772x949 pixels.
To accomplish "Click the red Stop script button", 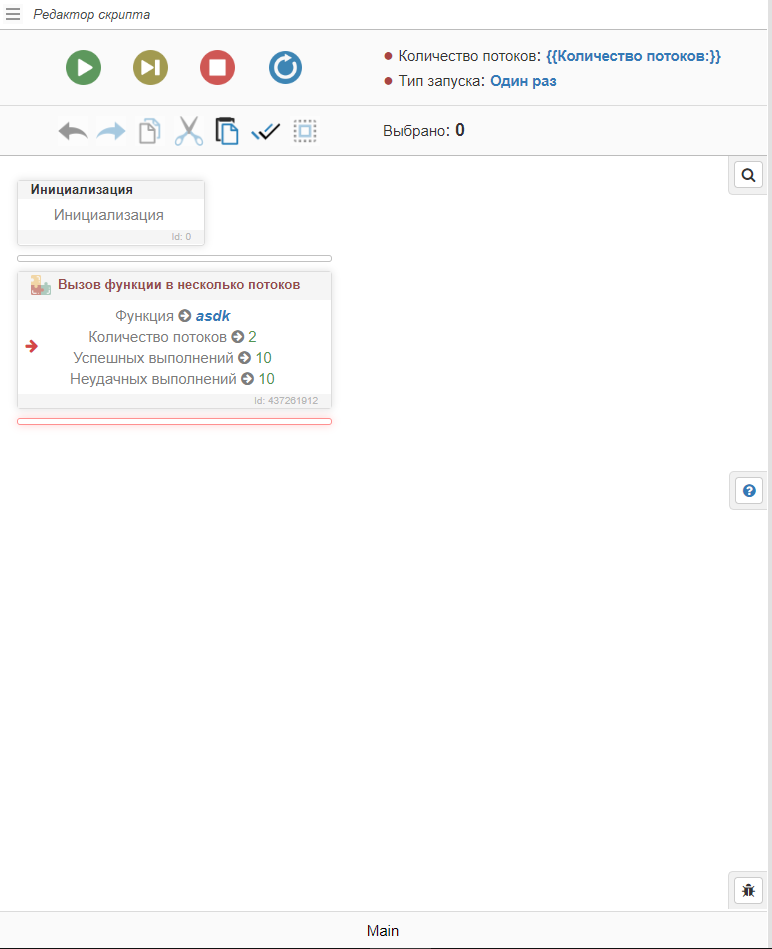I will 217,67.
